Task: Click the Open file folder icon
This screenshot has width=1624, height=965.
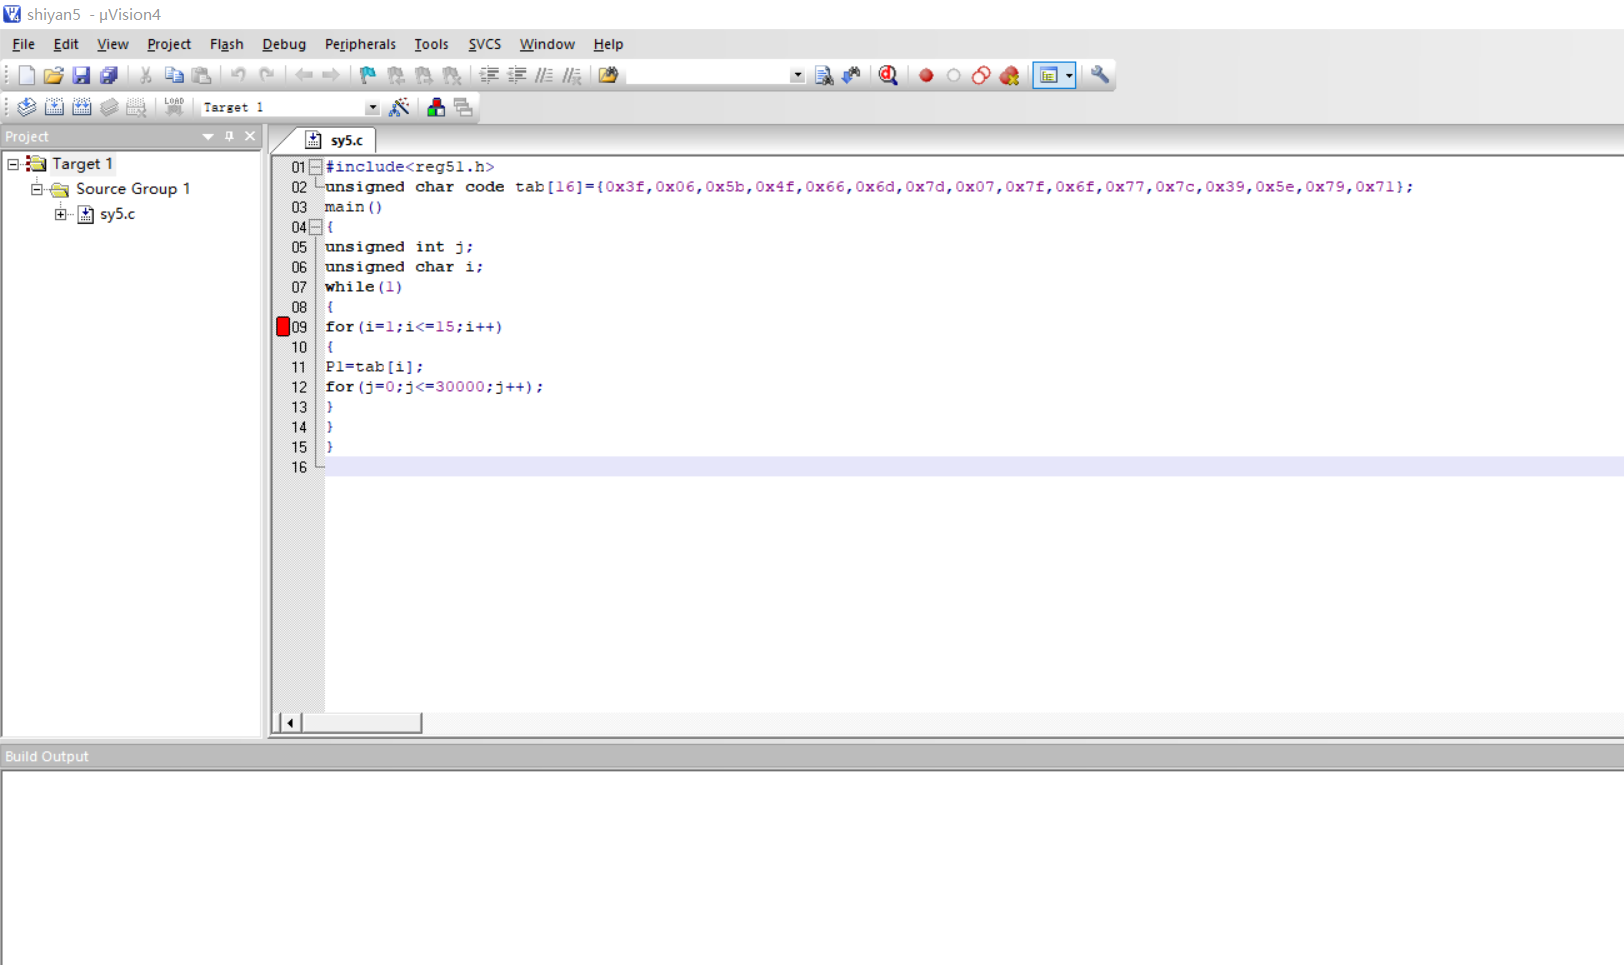Action: point(53,75)
